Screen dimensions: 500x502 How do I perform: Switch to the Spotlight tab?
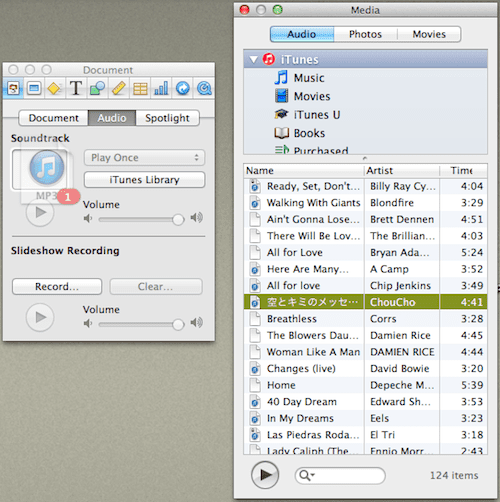[167, 118]
